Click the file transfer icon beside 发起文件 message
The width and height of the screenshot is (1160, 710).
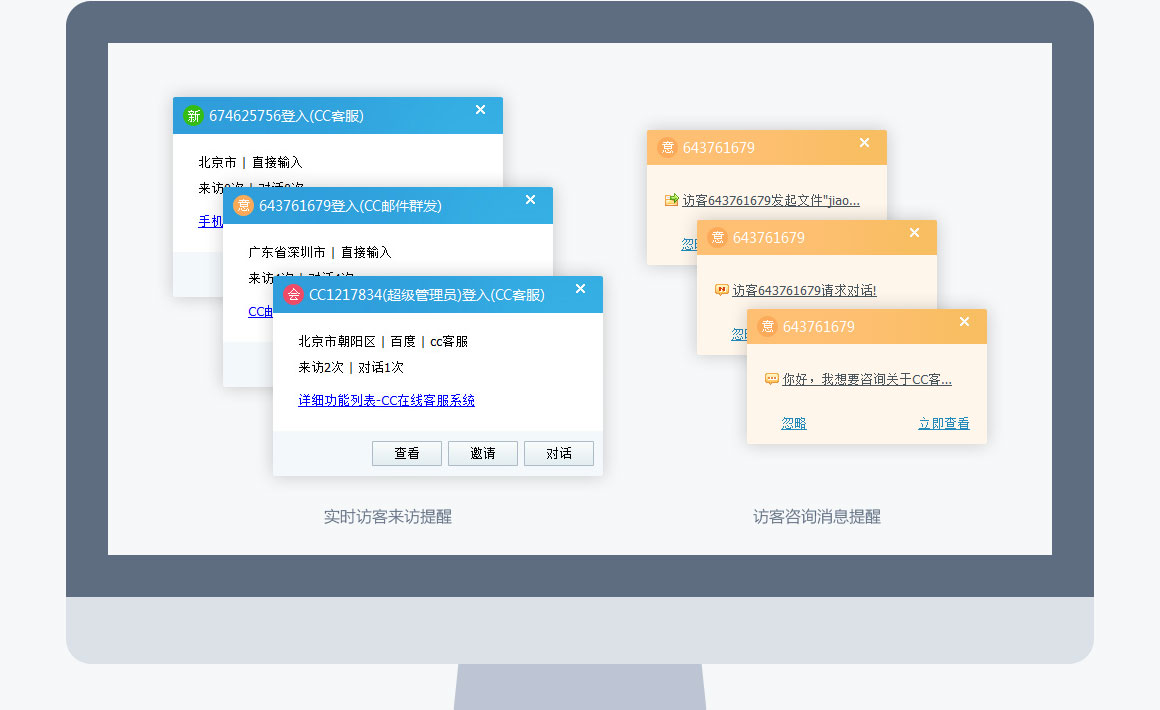pos(671,200)
